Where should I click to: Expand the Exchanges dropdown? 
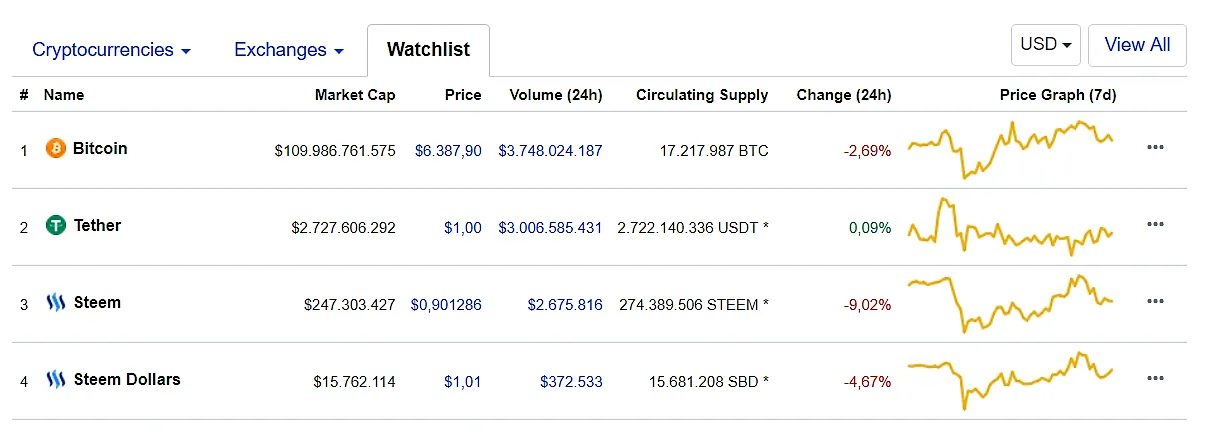click(x=289, y=50)
